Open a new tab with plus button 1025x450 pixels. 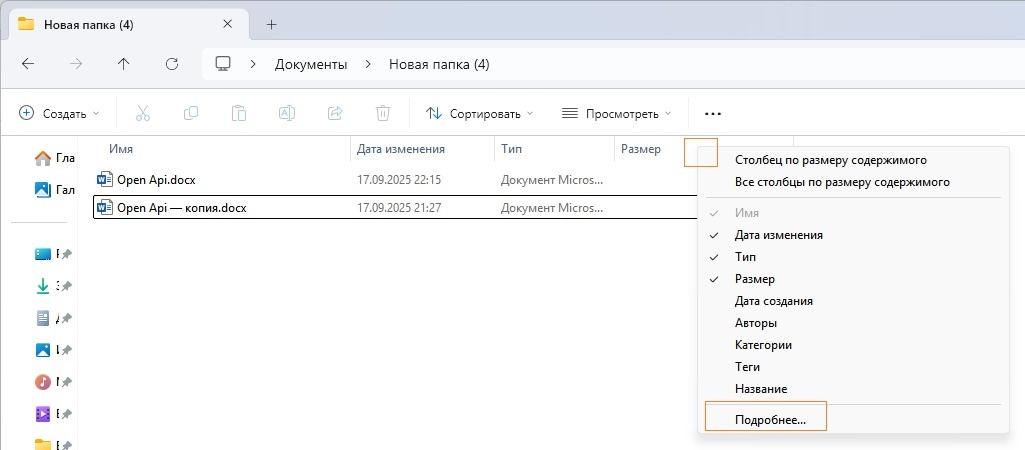point(271,24)
